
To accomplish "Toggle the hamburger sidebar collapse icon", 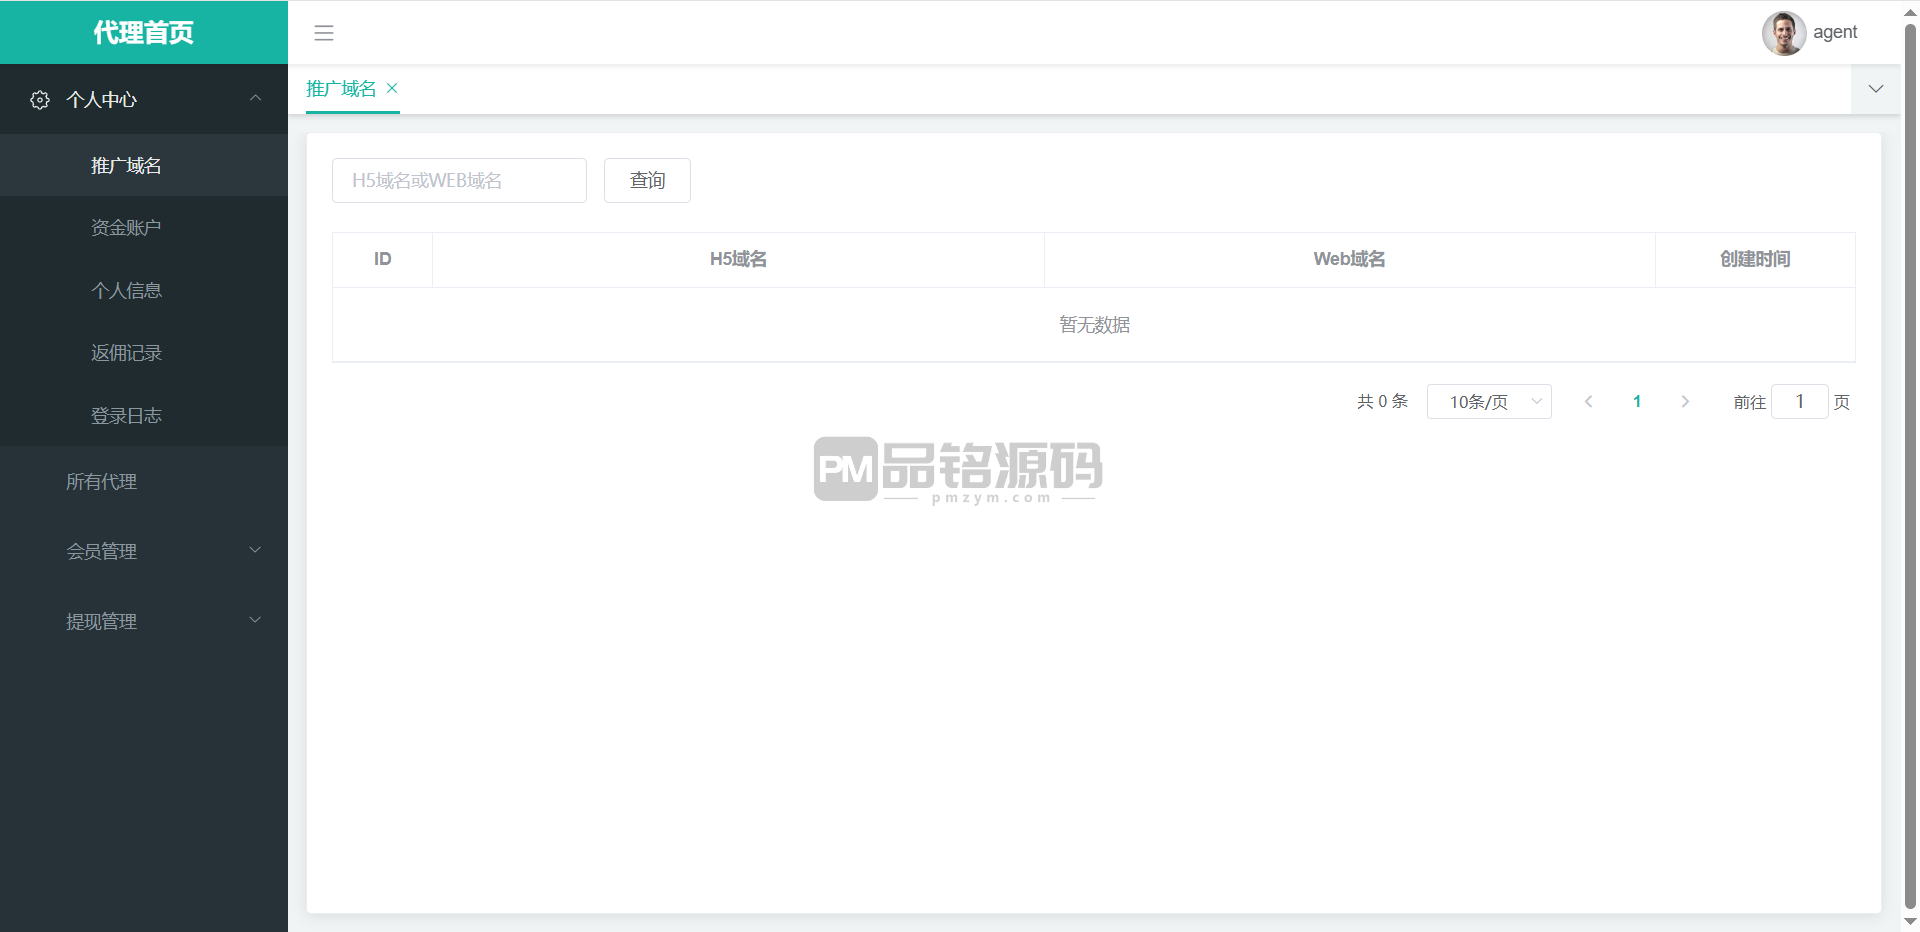I will [x=324, y=33].
